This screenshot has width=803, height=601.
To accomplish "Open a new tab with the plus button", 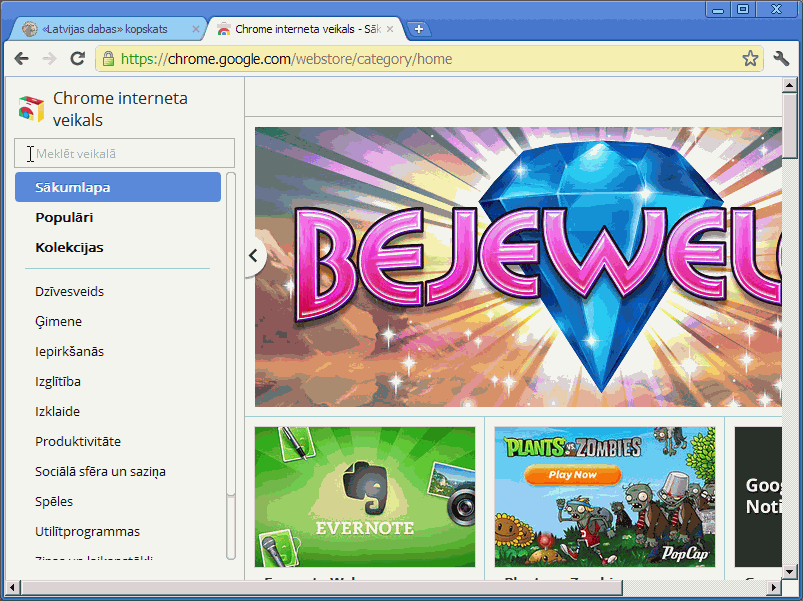I will click(418, 29).
